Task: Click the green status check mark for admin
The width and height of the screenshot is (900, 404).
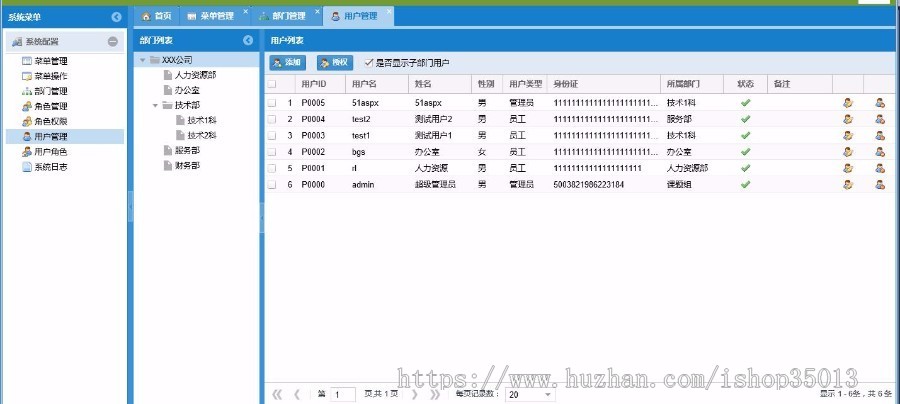Action: click(x=746, y=185)
